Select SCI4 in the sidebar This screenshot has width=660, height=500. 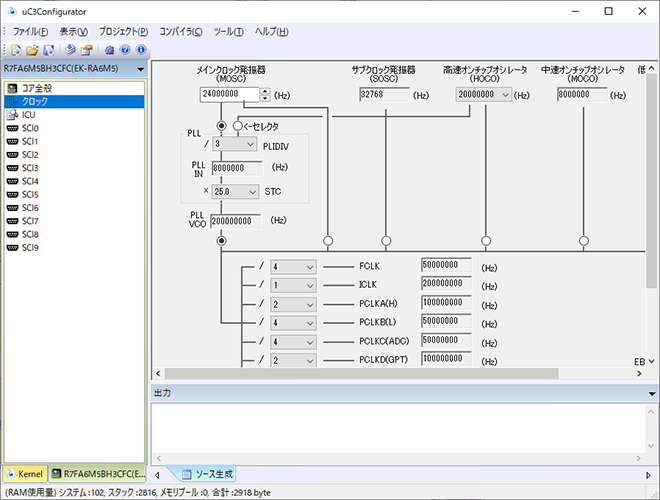75,181
